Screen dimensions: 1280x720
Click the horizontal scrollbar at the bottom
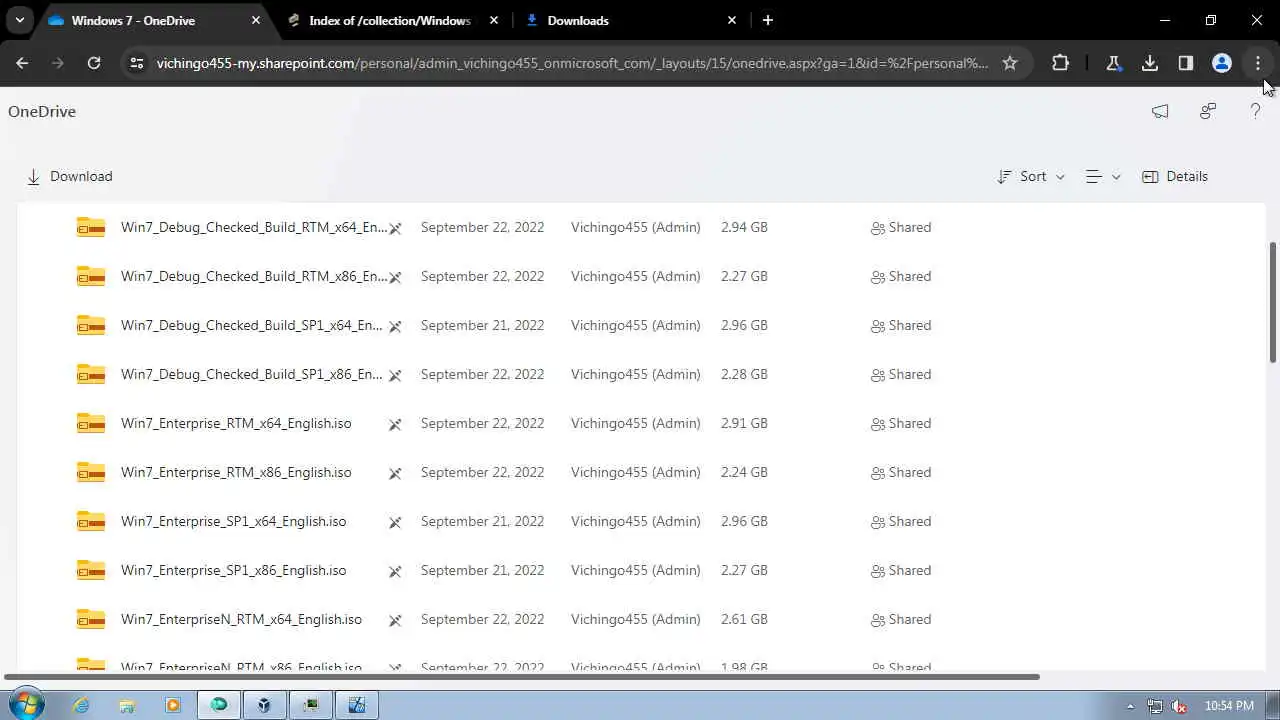[522, 677]
